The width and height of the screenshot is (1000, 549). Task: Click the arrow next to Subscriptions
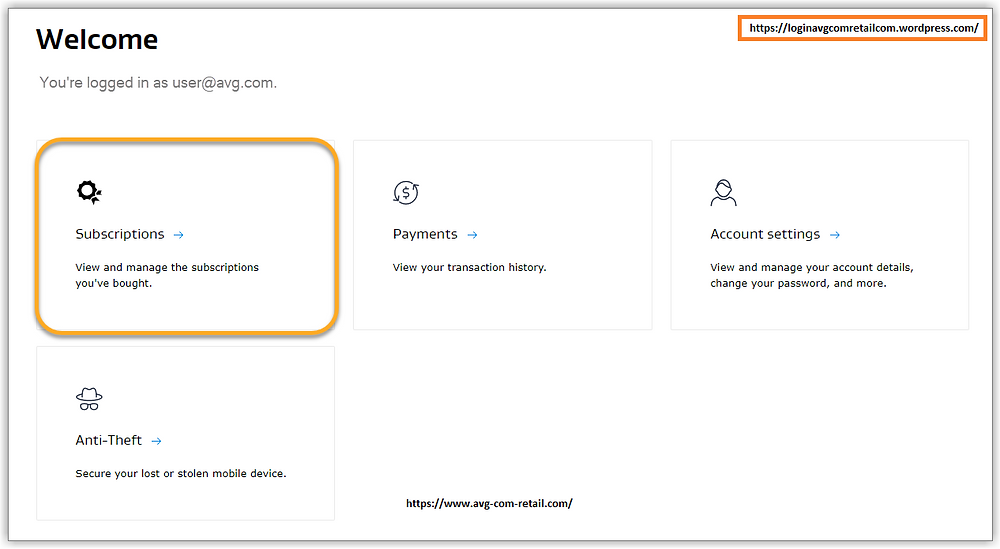coord(179,235)
